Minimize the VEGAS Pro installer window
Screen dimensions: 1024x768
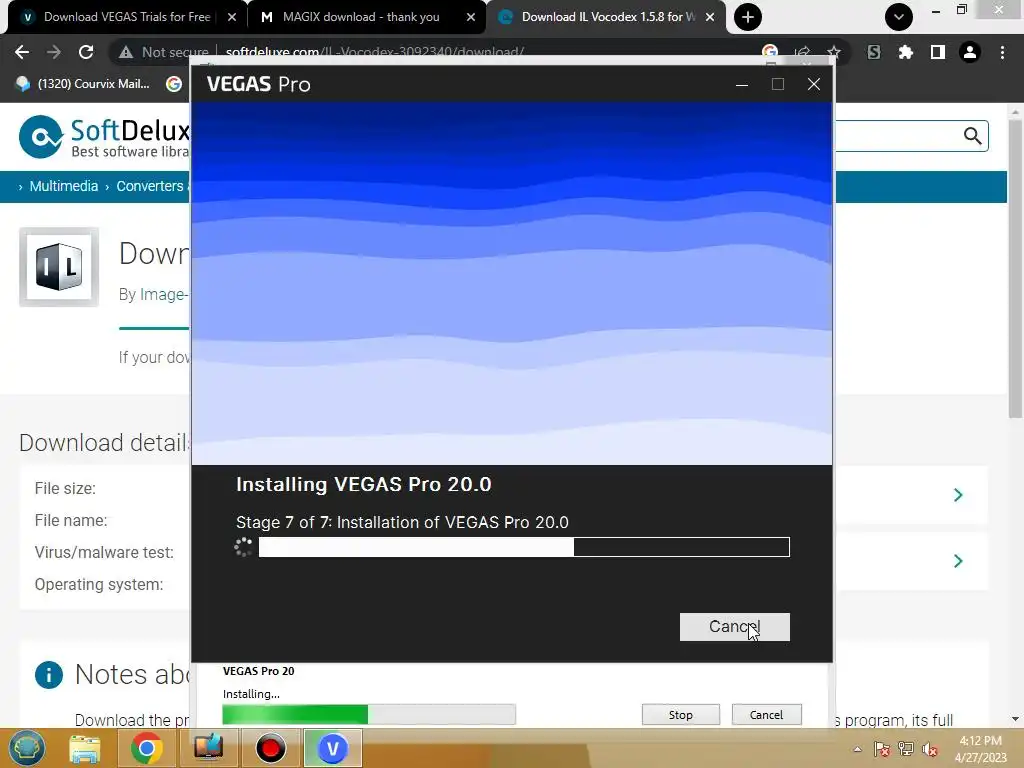(x=742, y=84)
